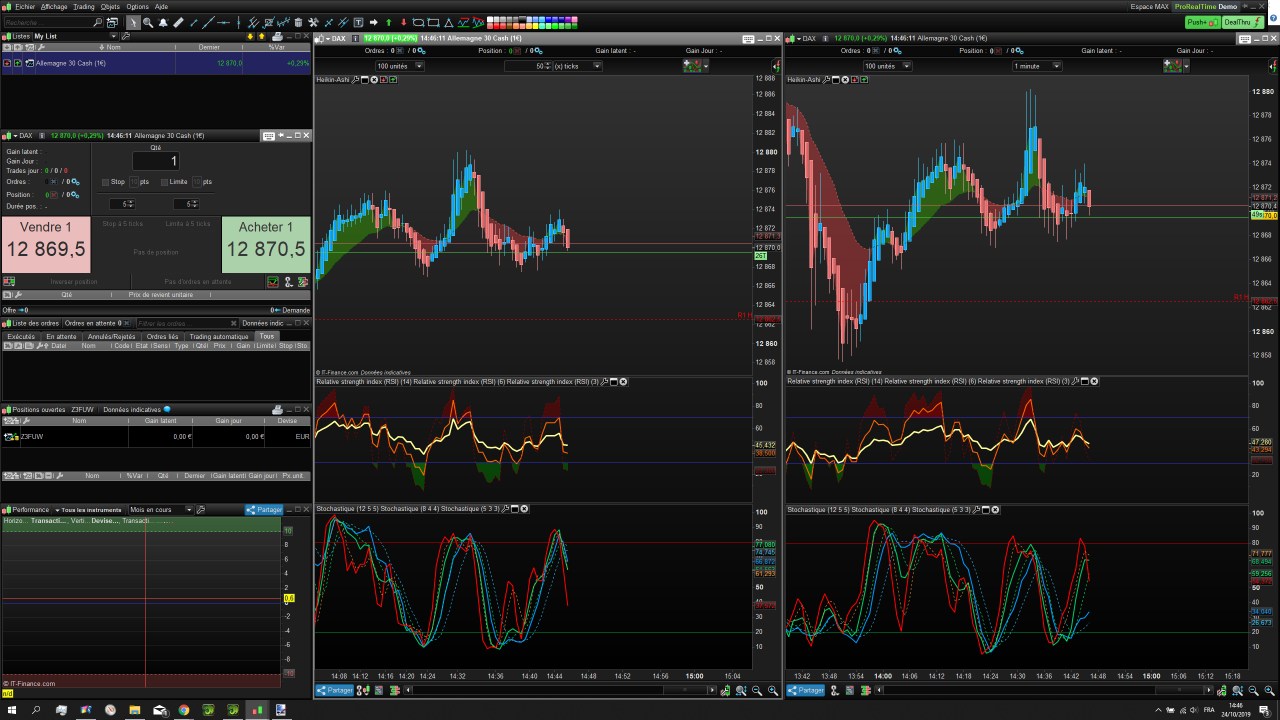Viewport: 1280px width, 720px height.
Task: Select the text annotation tool
Action: coord(358,22)
